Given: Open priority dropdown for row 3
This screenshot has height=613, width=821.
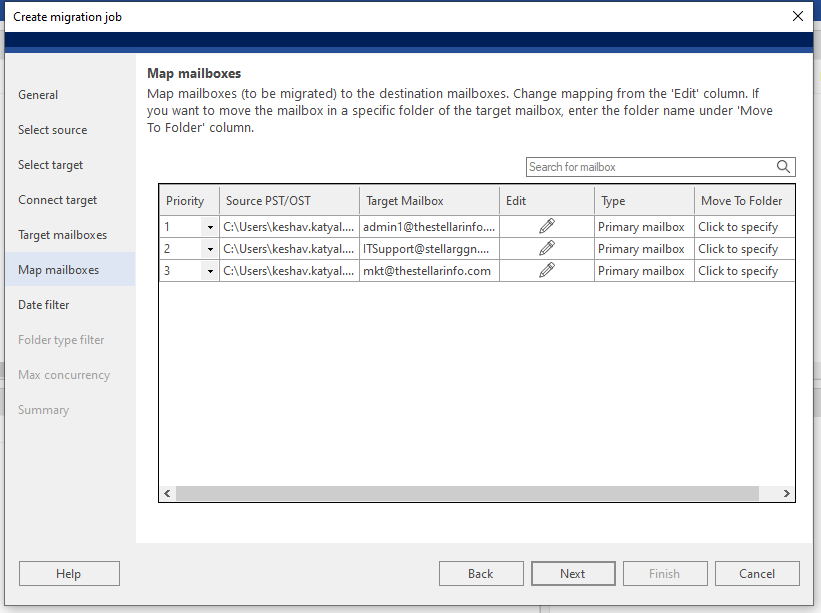Looking at the screenshot, I should pos(210,271).
